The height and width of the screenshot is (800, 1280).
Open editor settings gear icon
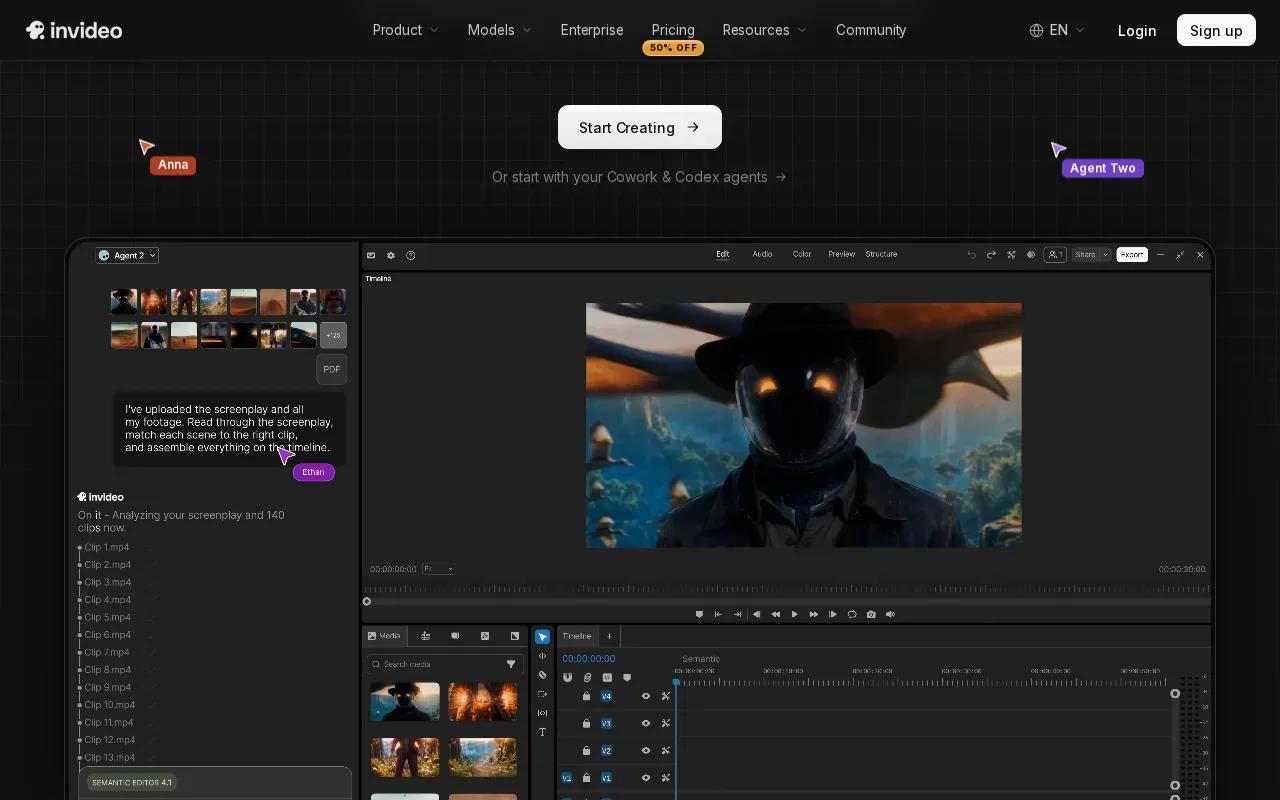click(x=391, y=255)
